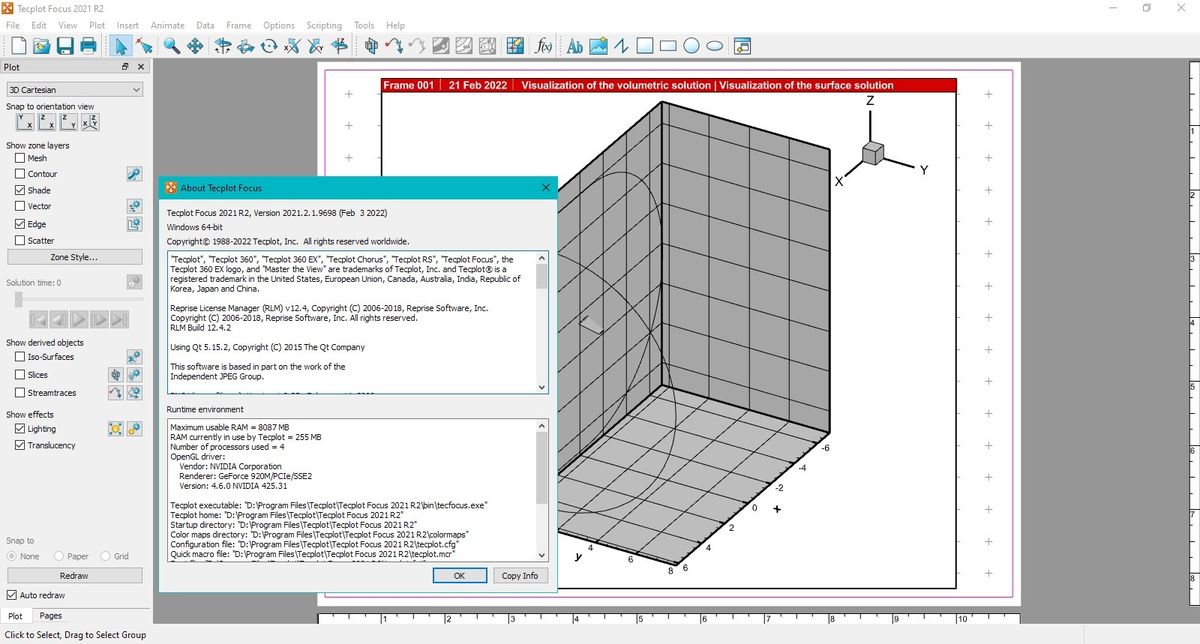The image size is (1200, 644).
Task: Insert an image with the picture icon
Action: 599,45
